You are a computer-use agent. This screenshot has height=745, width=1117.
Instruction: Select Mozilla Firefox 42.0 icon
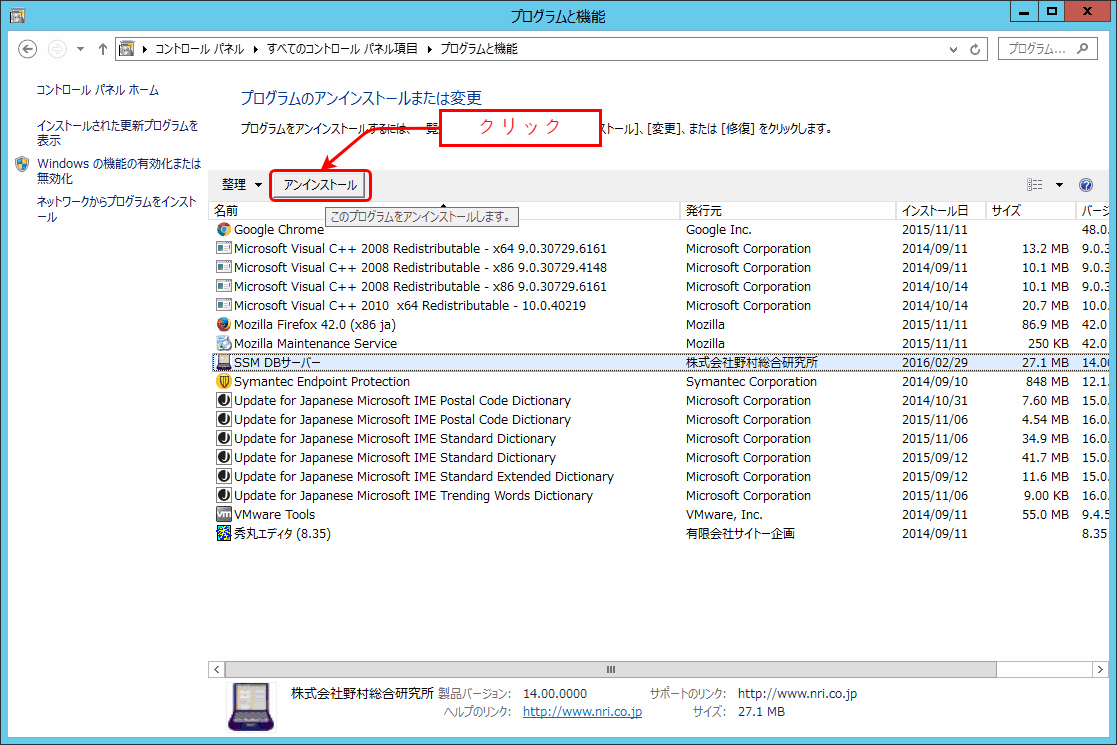224,324
